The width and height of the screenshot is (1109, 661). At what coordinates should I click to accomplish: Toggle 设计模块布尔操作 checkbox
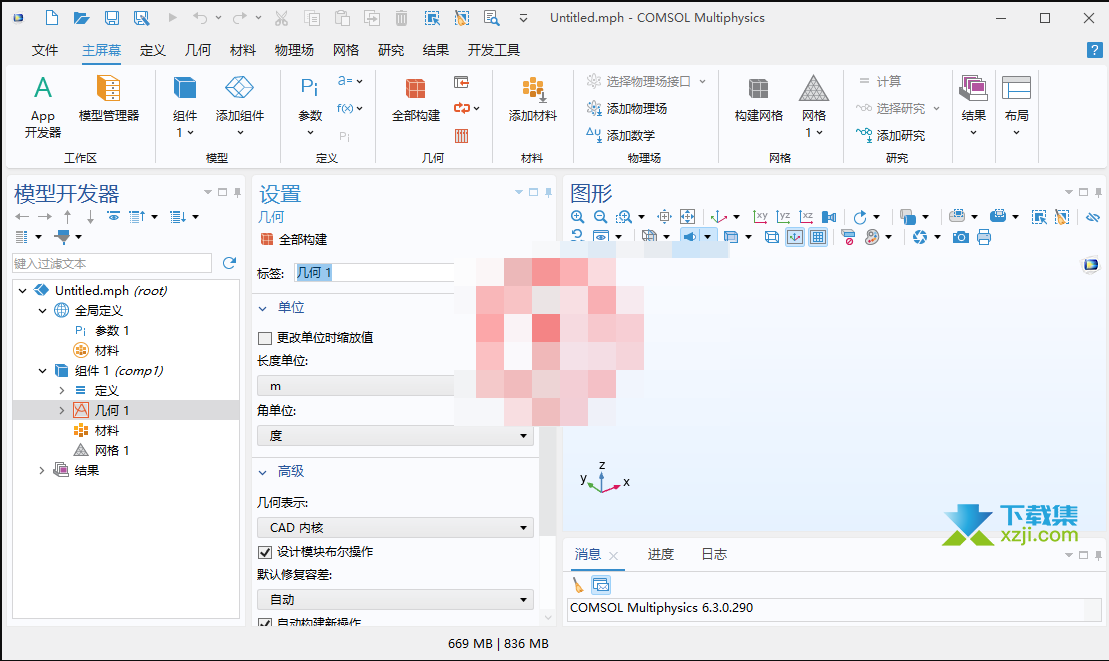pos(265,552)
